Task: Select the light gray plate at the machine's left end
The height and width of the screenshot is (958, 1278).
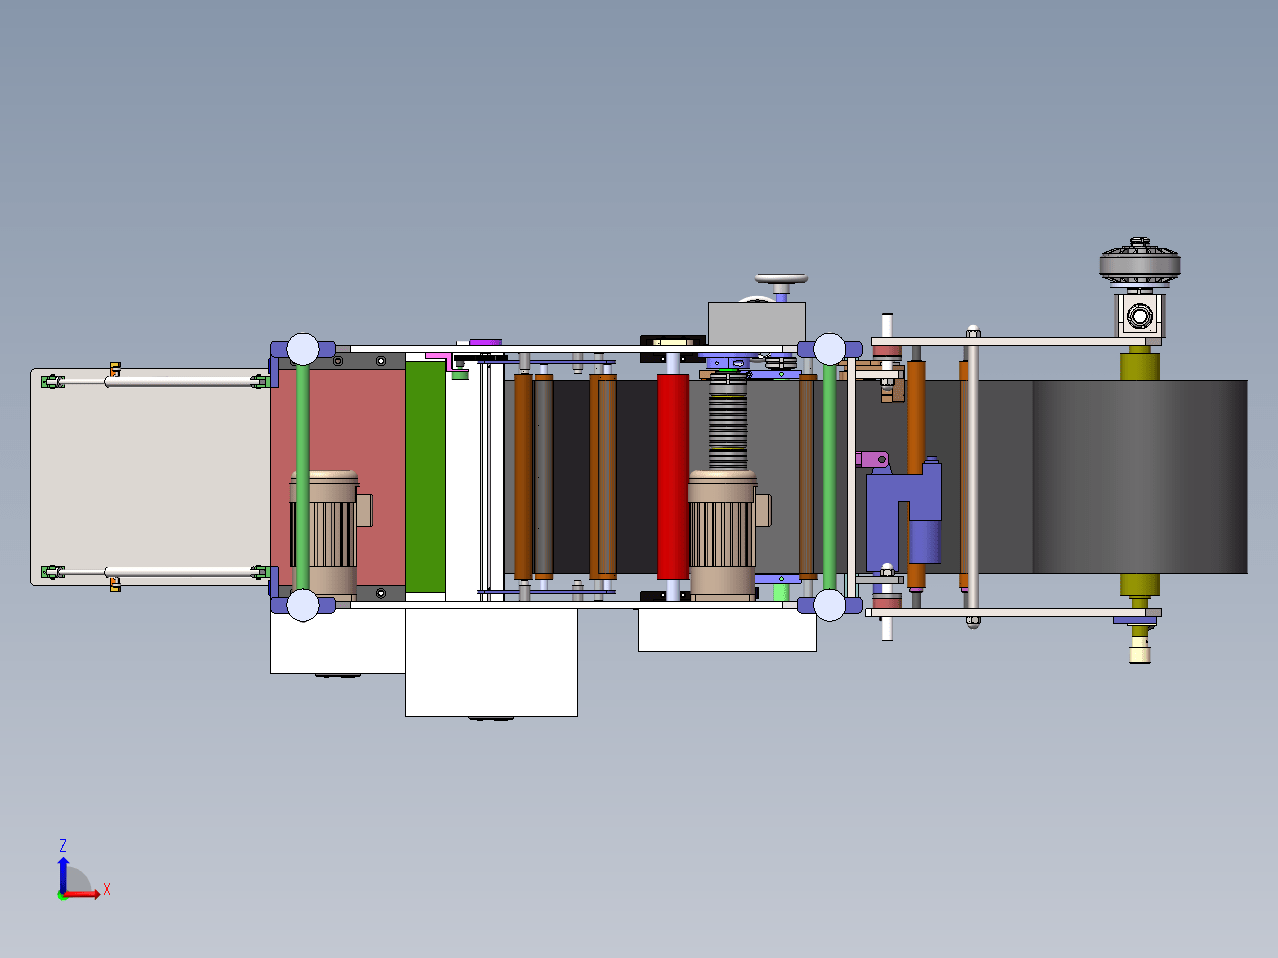Action: click(150, 476)
